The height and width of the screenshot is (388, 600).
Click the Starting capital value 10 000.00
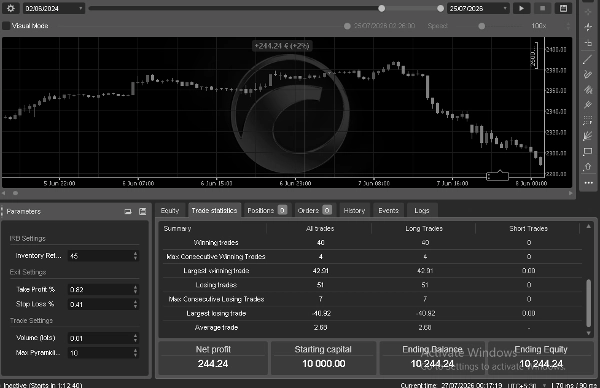[x=324, y=364]
